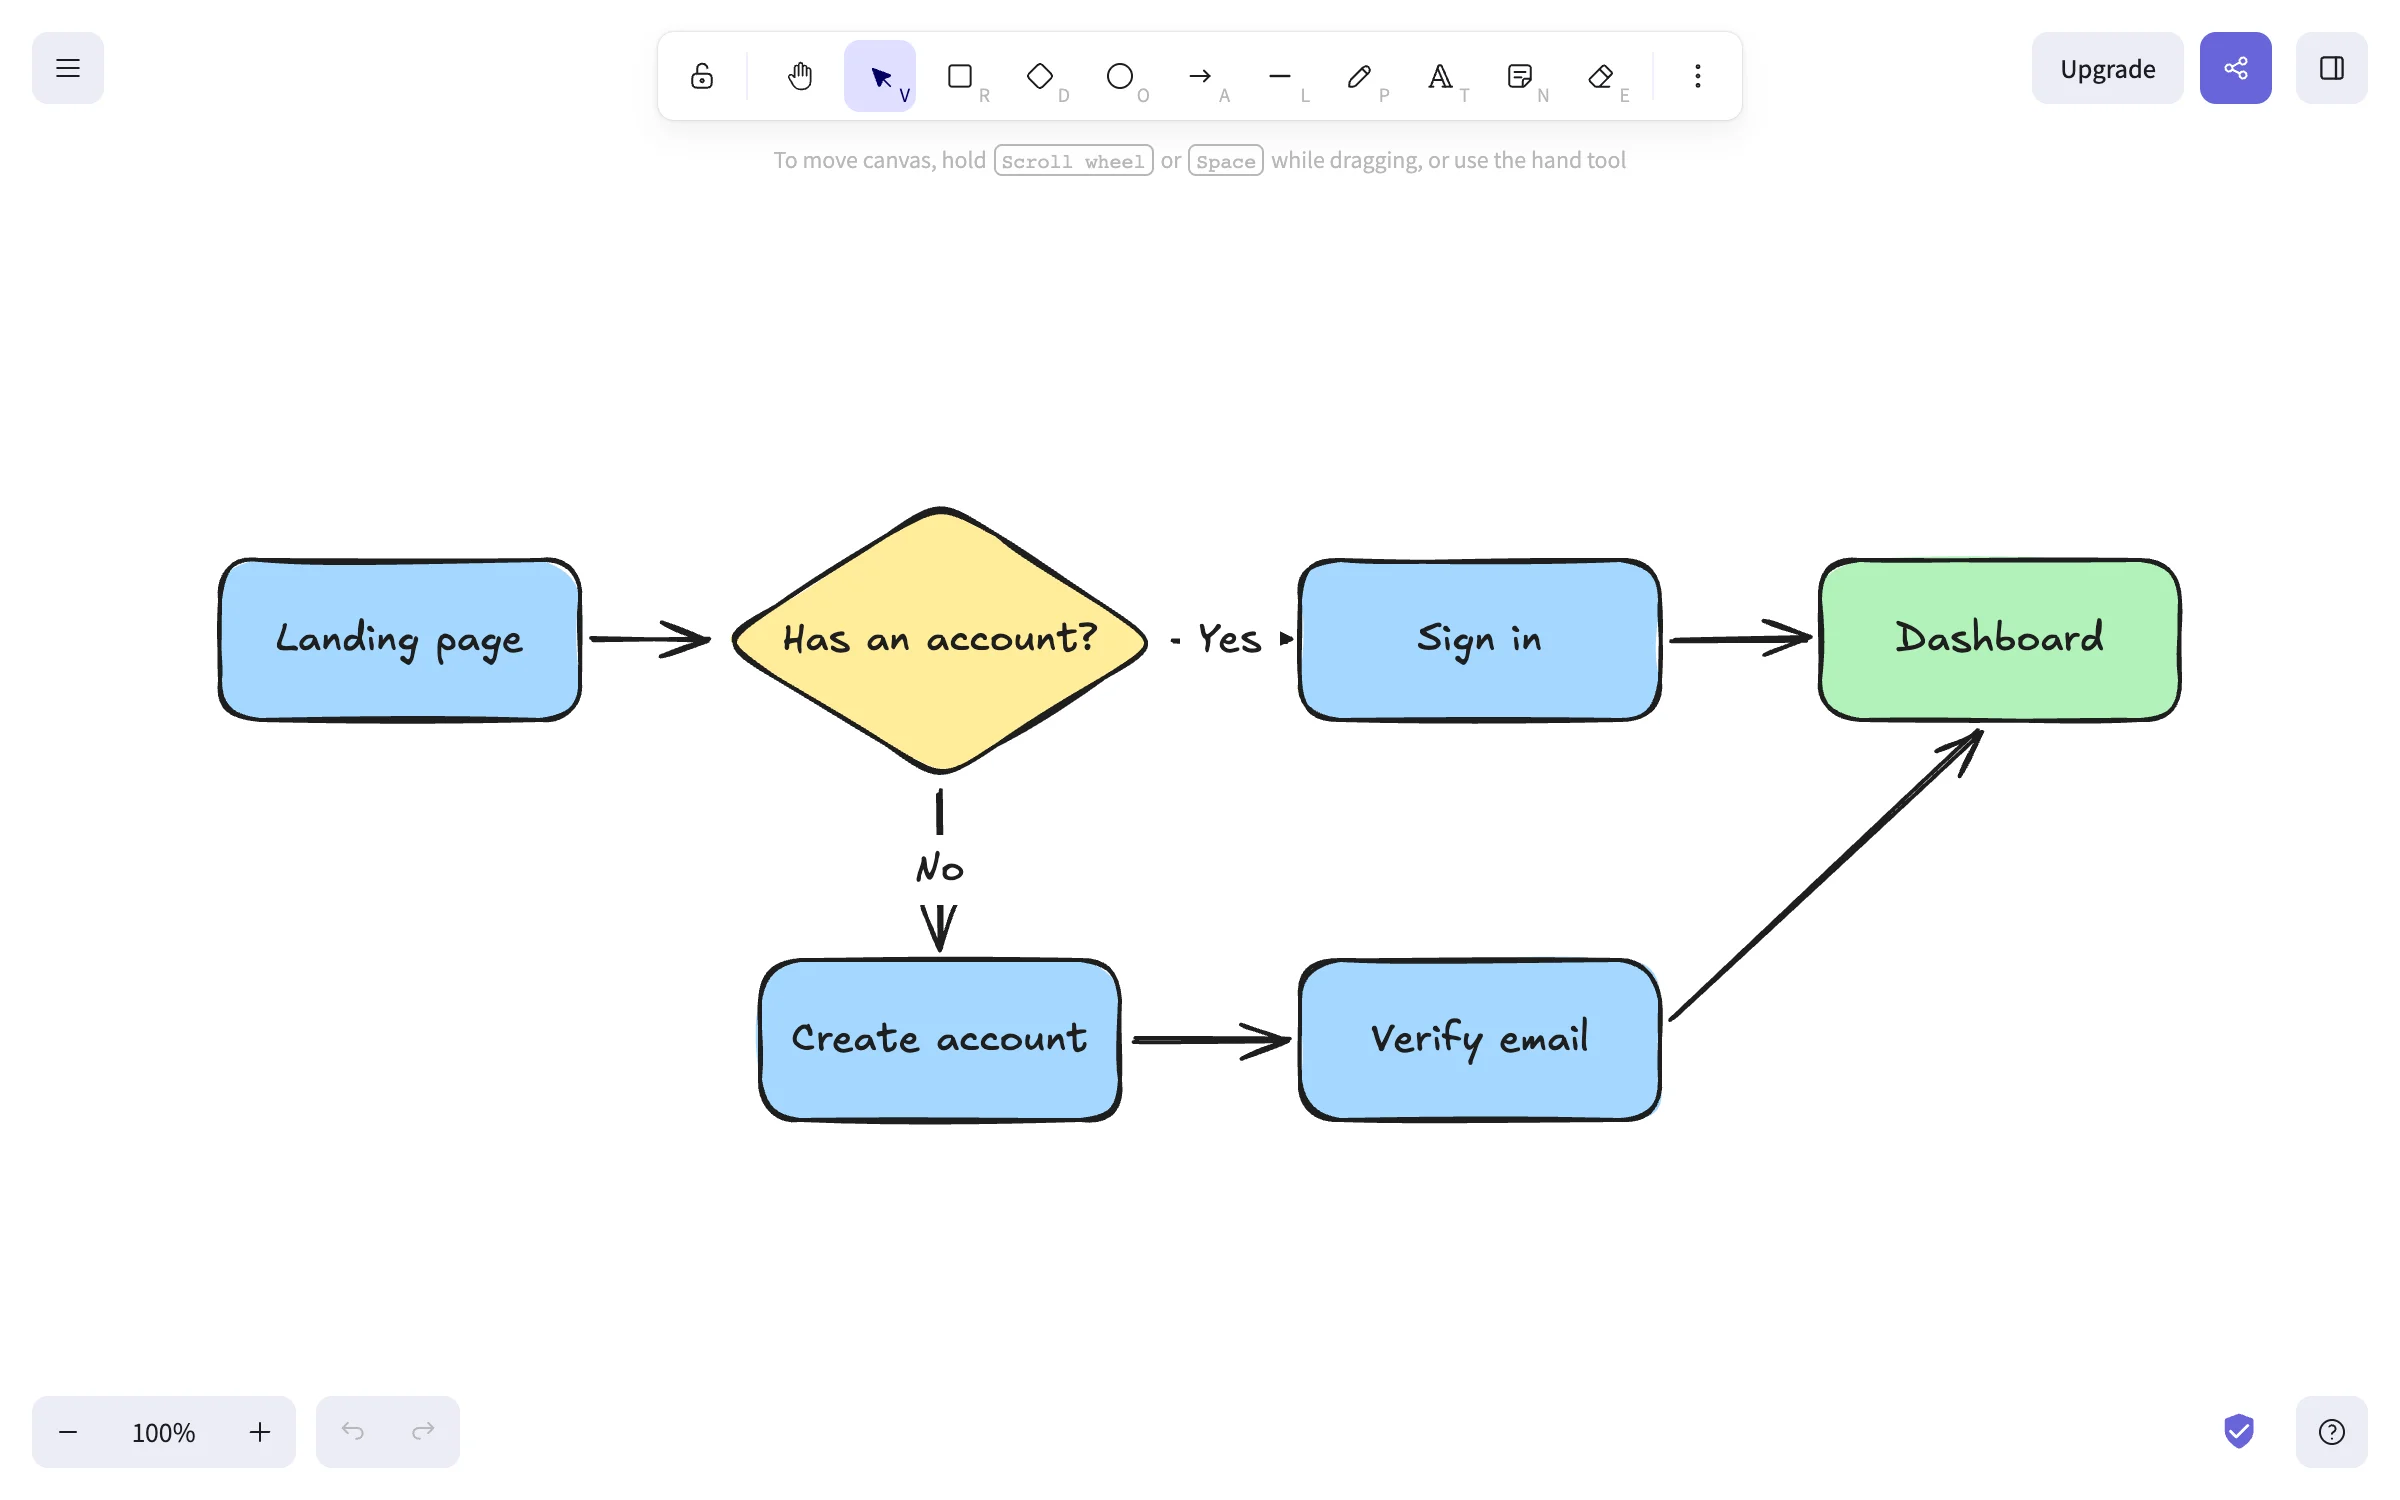Zoom in with the plus button
Screen dimensions: 2400x1500
click(x=260, y=1432)
